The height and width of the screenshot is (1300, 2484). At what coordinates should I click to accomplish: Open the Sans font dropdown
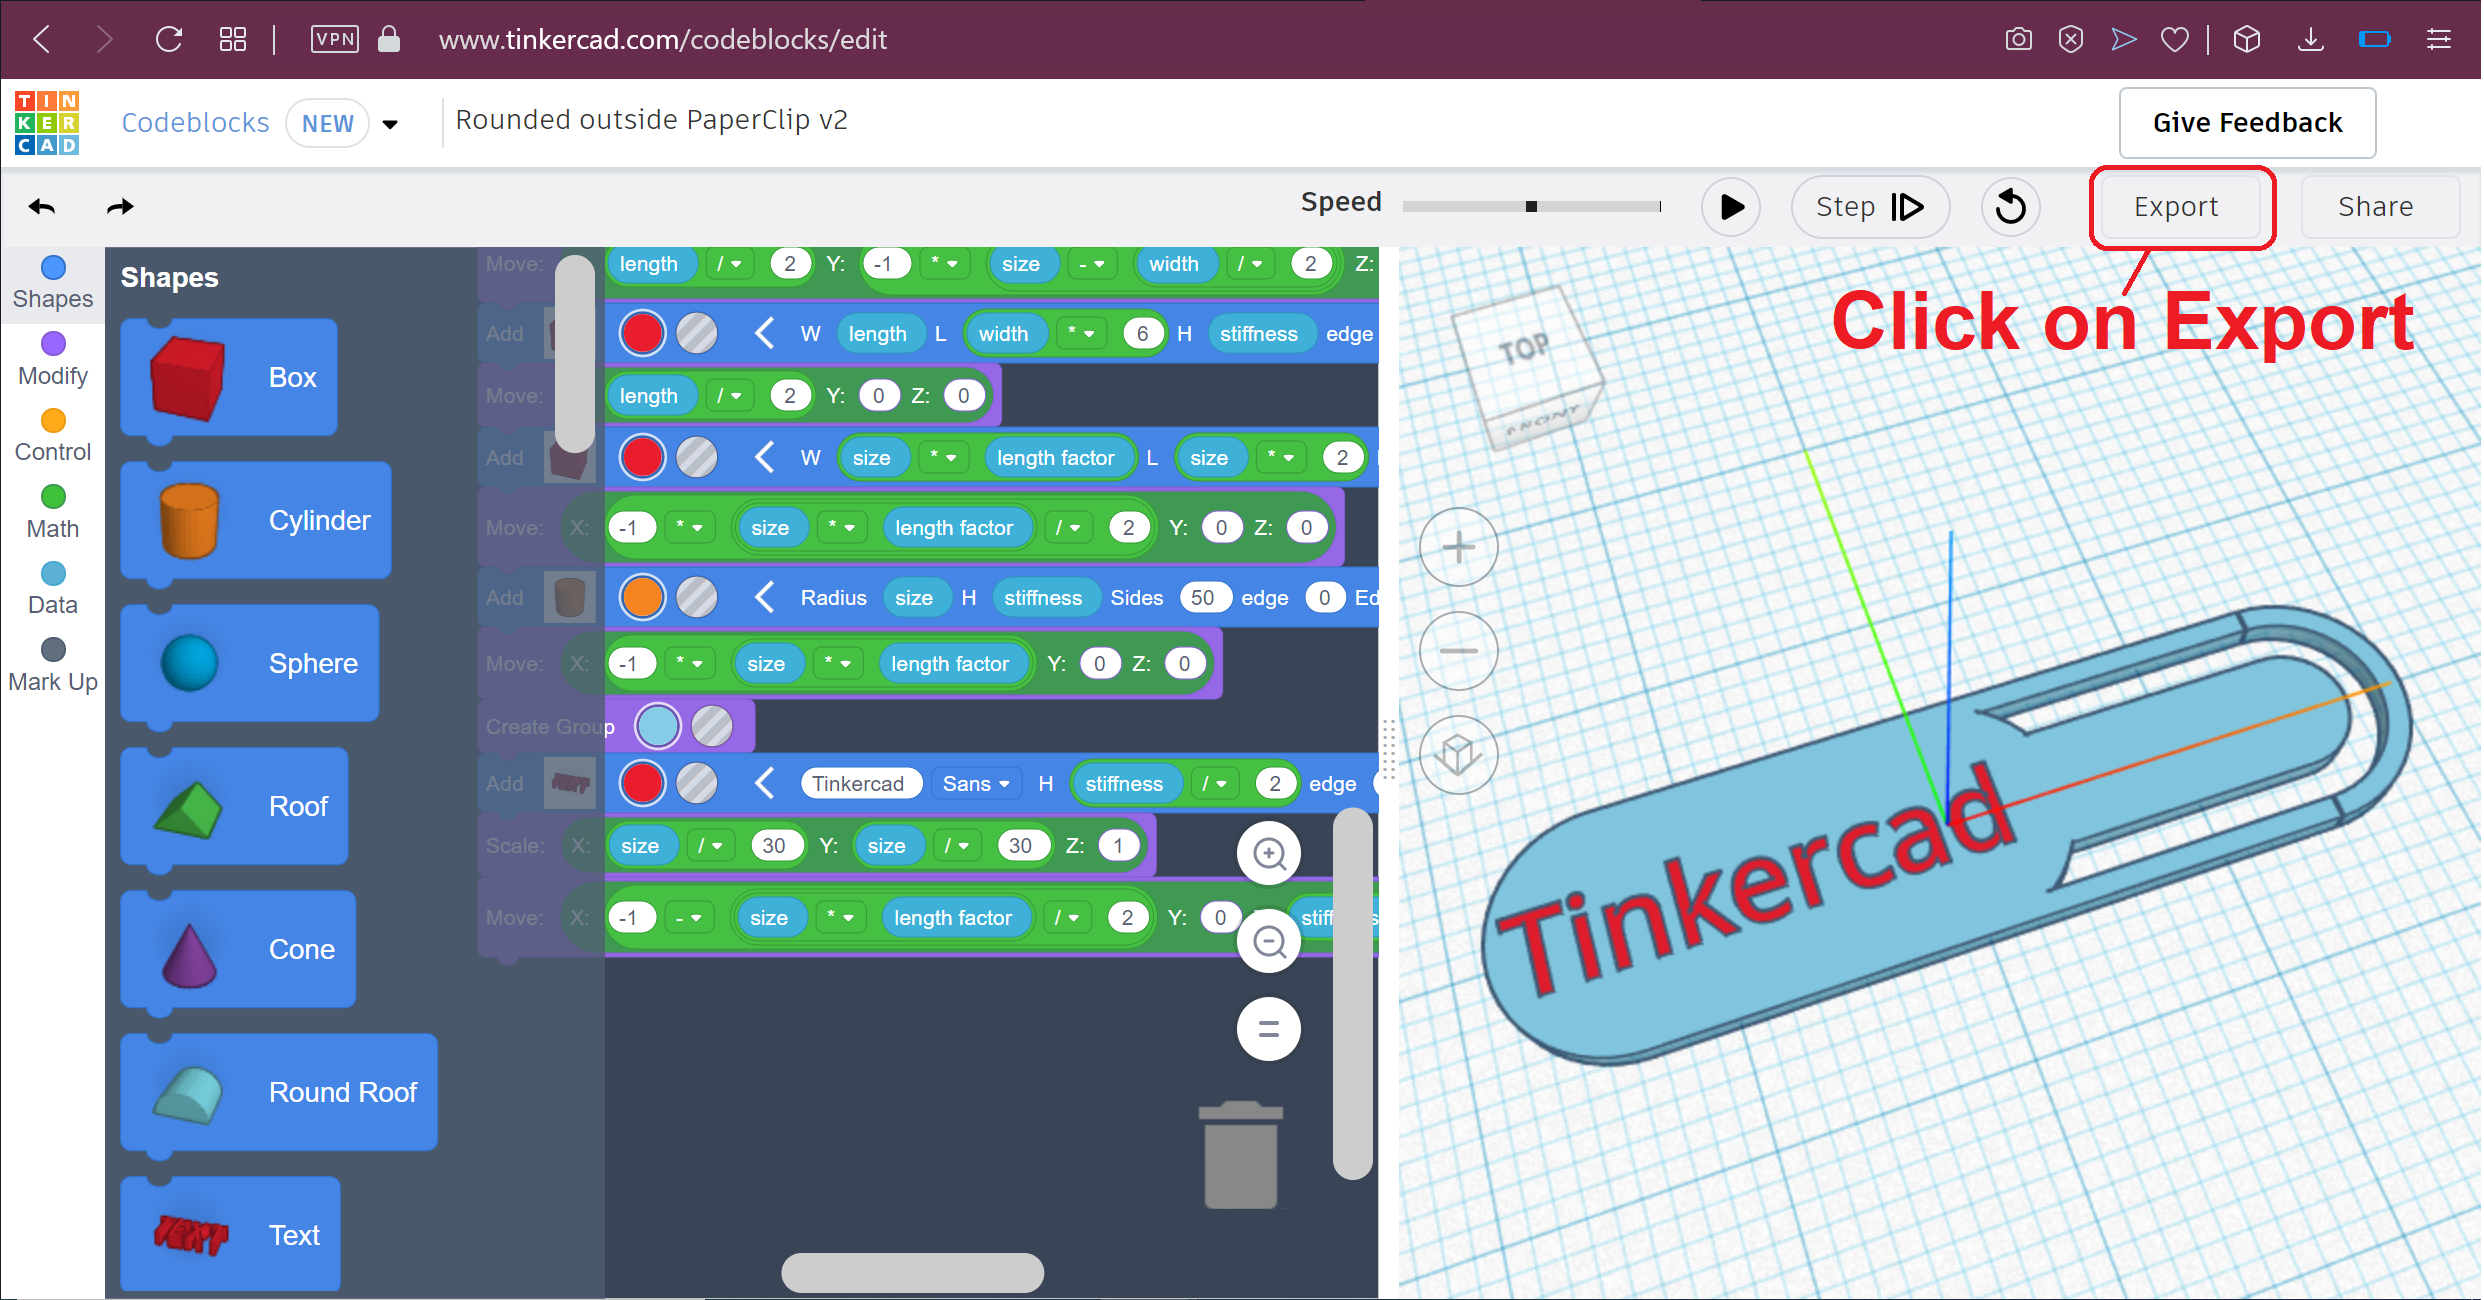click(x=975, y=783)
